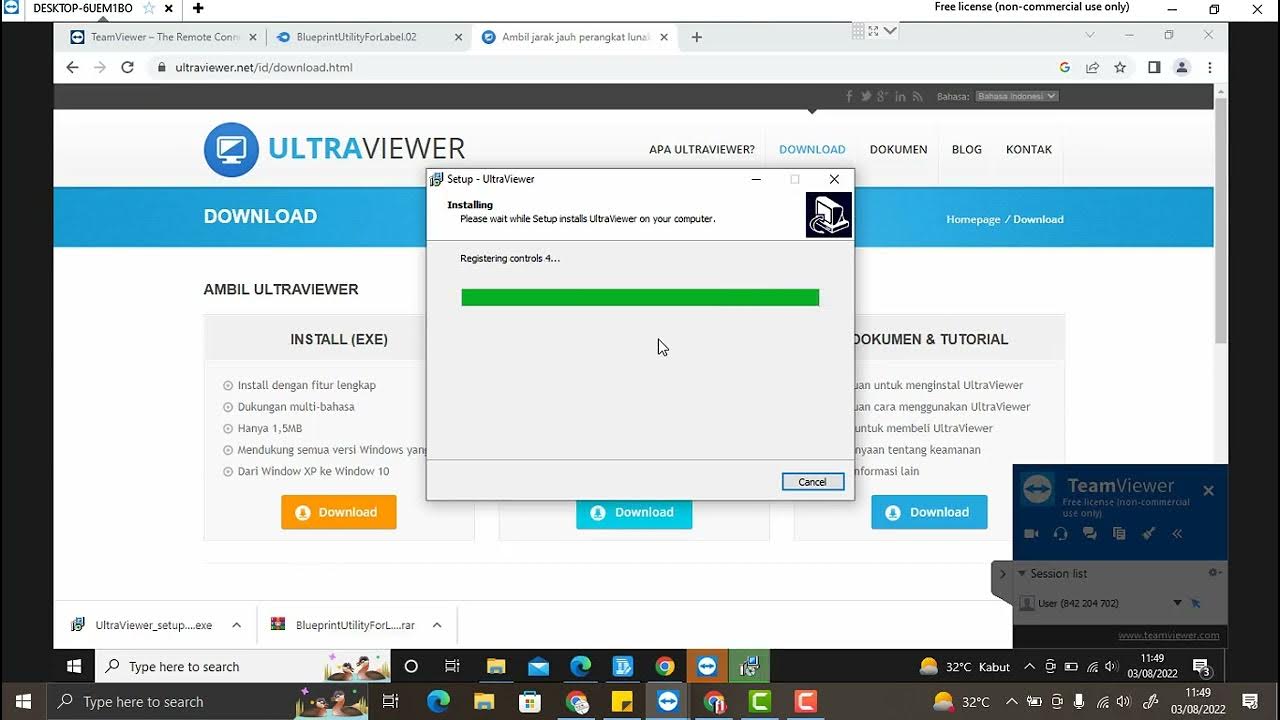Image resolution: width=1280 pixels, height=720 pixels.
Task: Click the TeamViewer panel whiteboard brush icon
Action: coord(1148,534)
